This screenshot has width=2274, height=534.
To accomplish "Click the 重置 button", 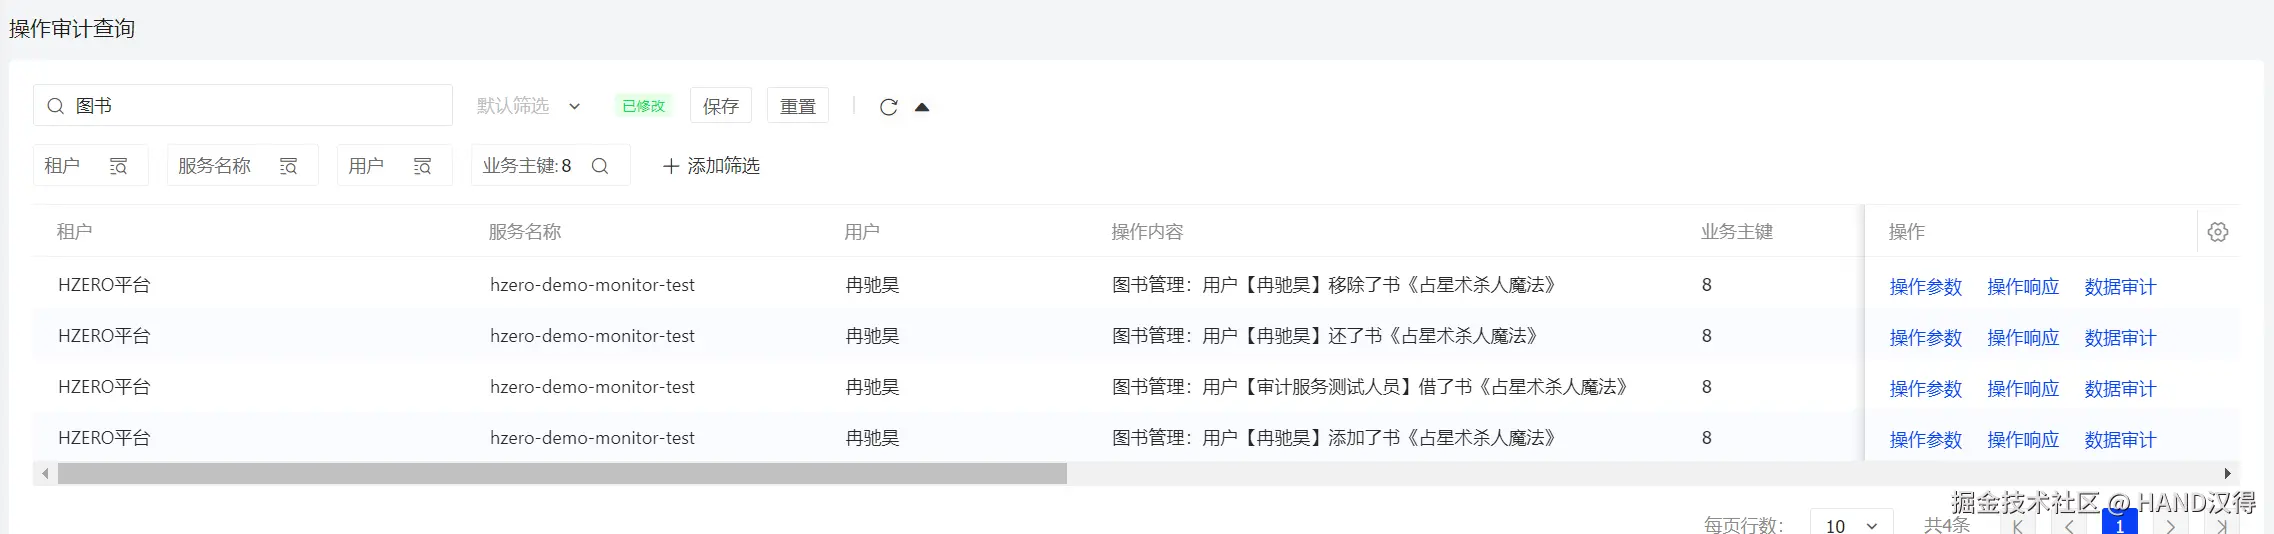I will tap(797, 106).
